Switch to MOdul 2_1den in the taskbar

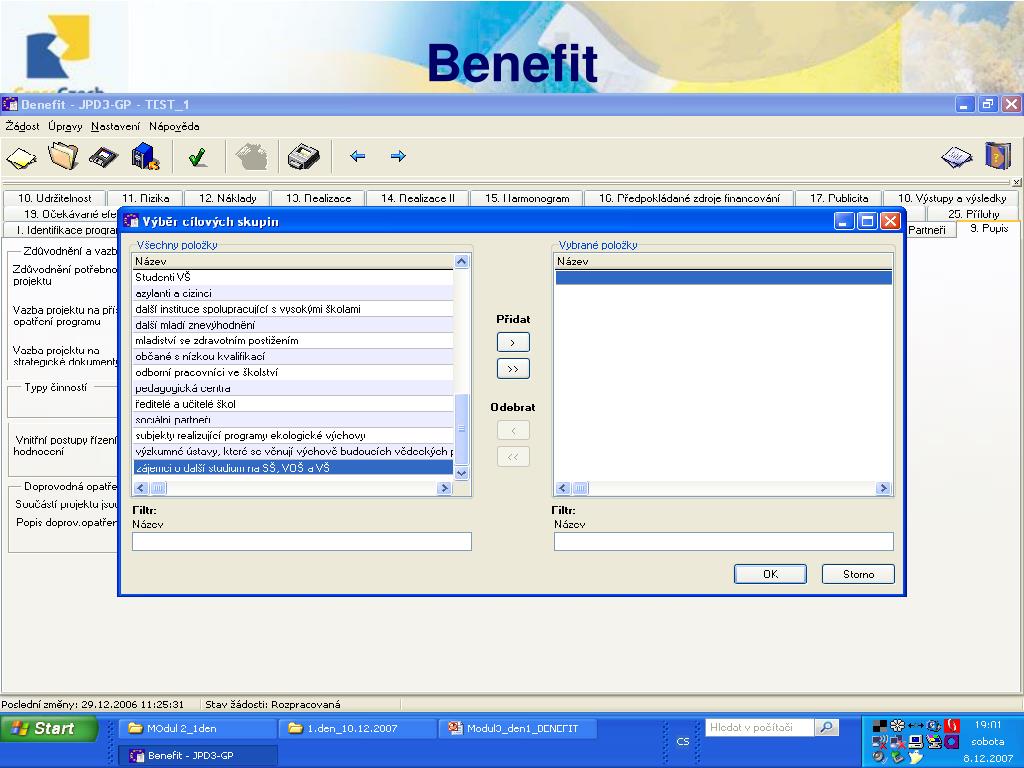pyautogui.click(x=198, y=728)
